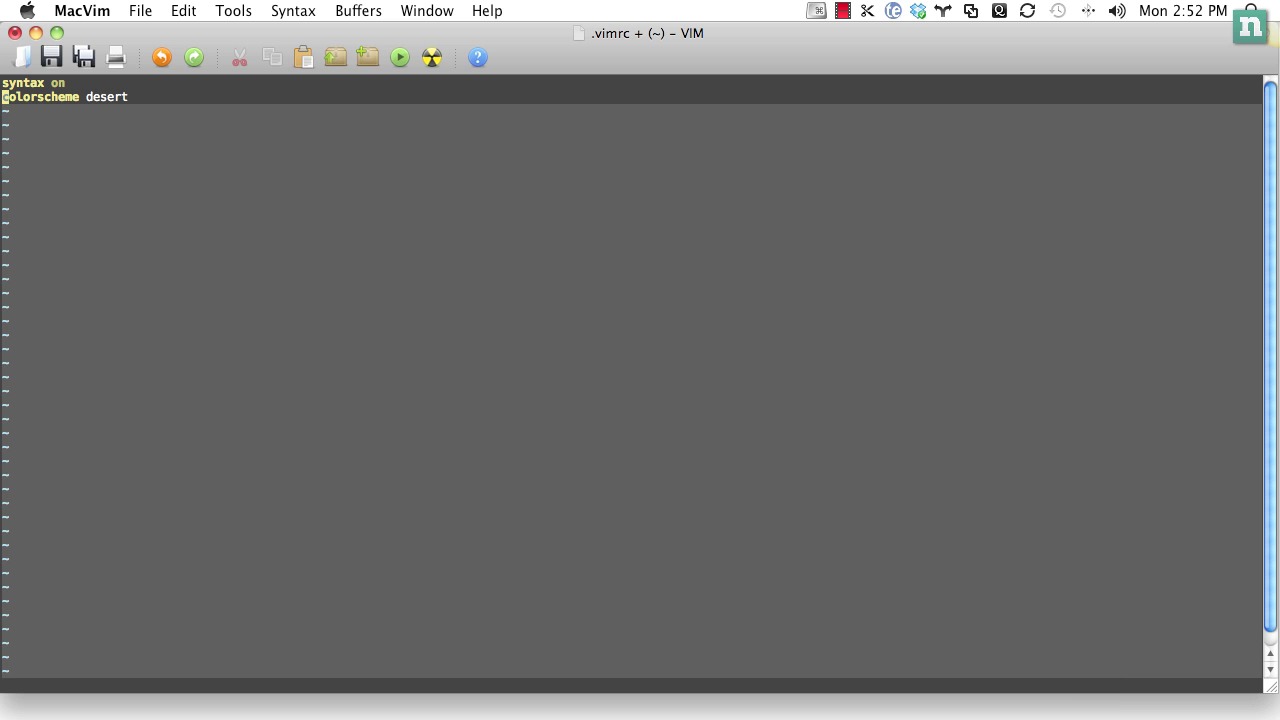Open the Dropbox menu bar icon
Viewport: 1280px width, 720px height.
pos(918,11)
